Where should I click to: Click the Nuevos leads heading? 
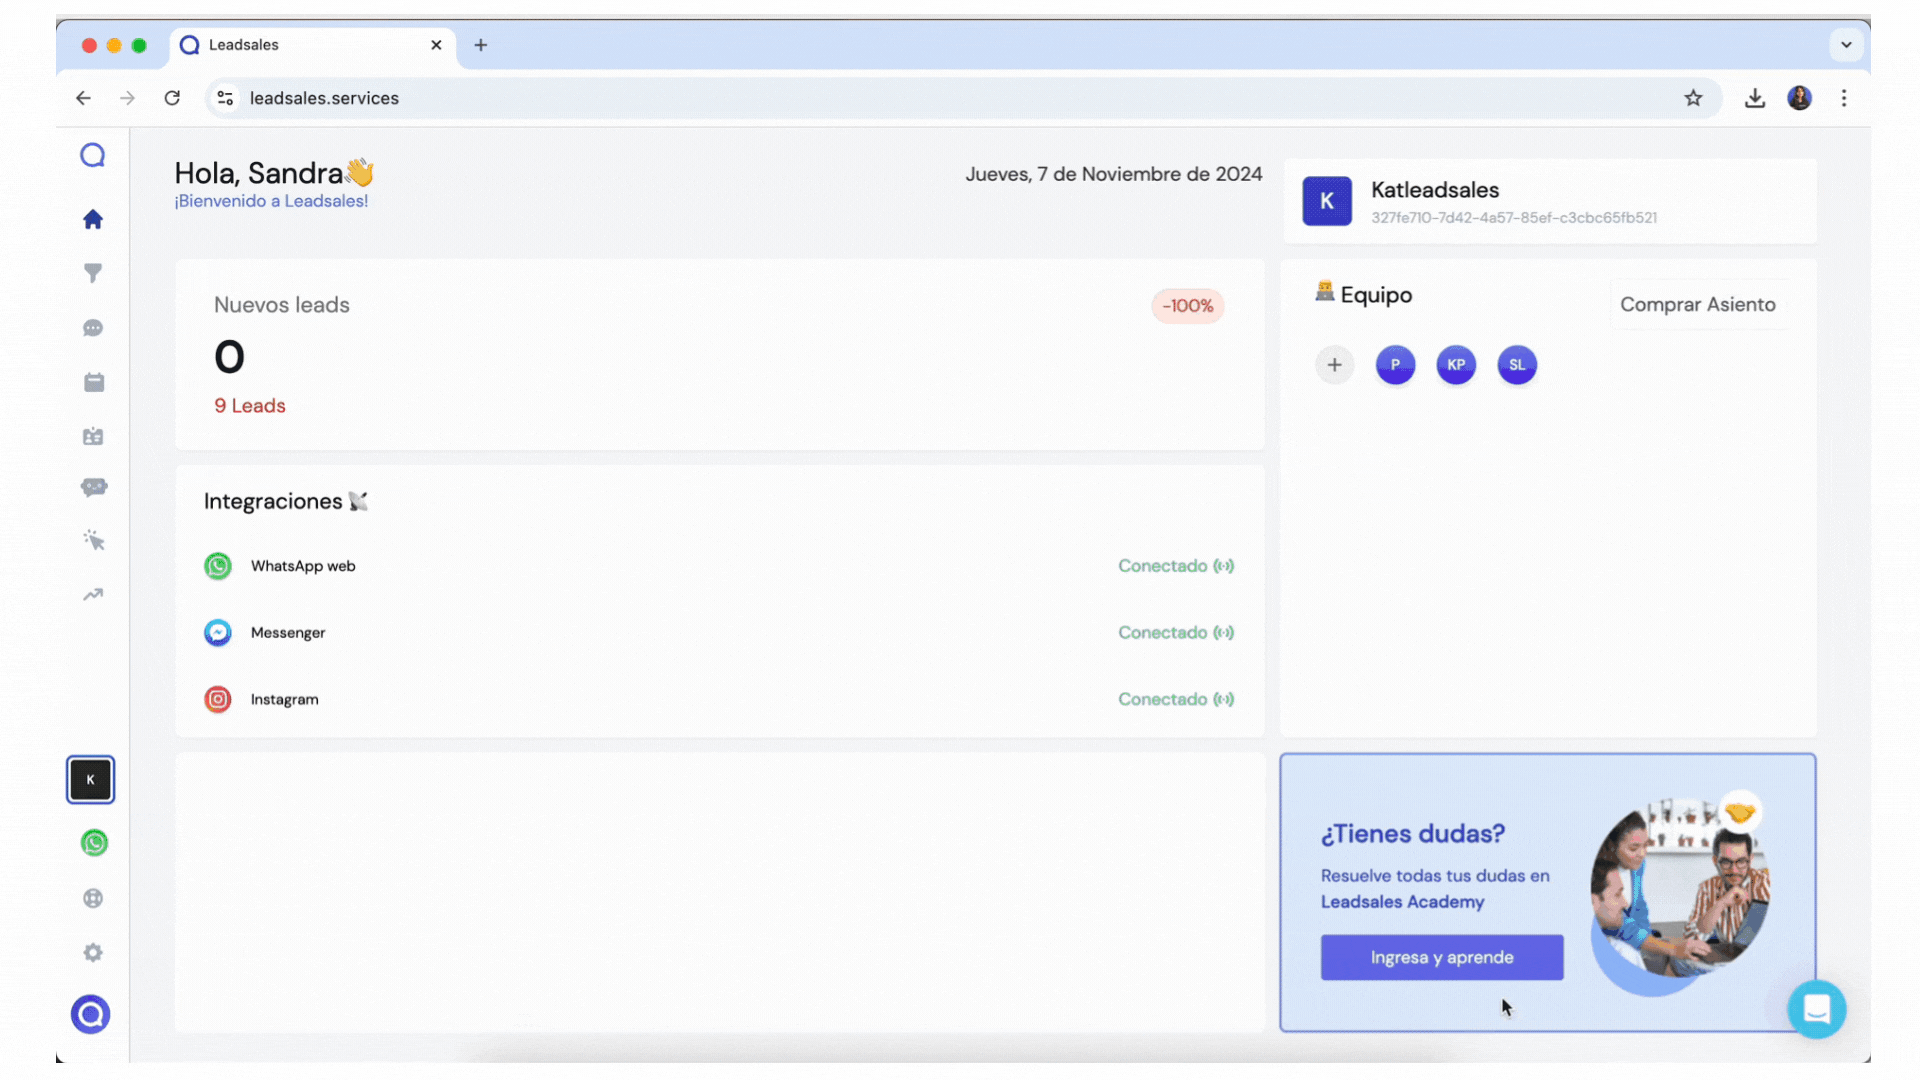[282, 305]
